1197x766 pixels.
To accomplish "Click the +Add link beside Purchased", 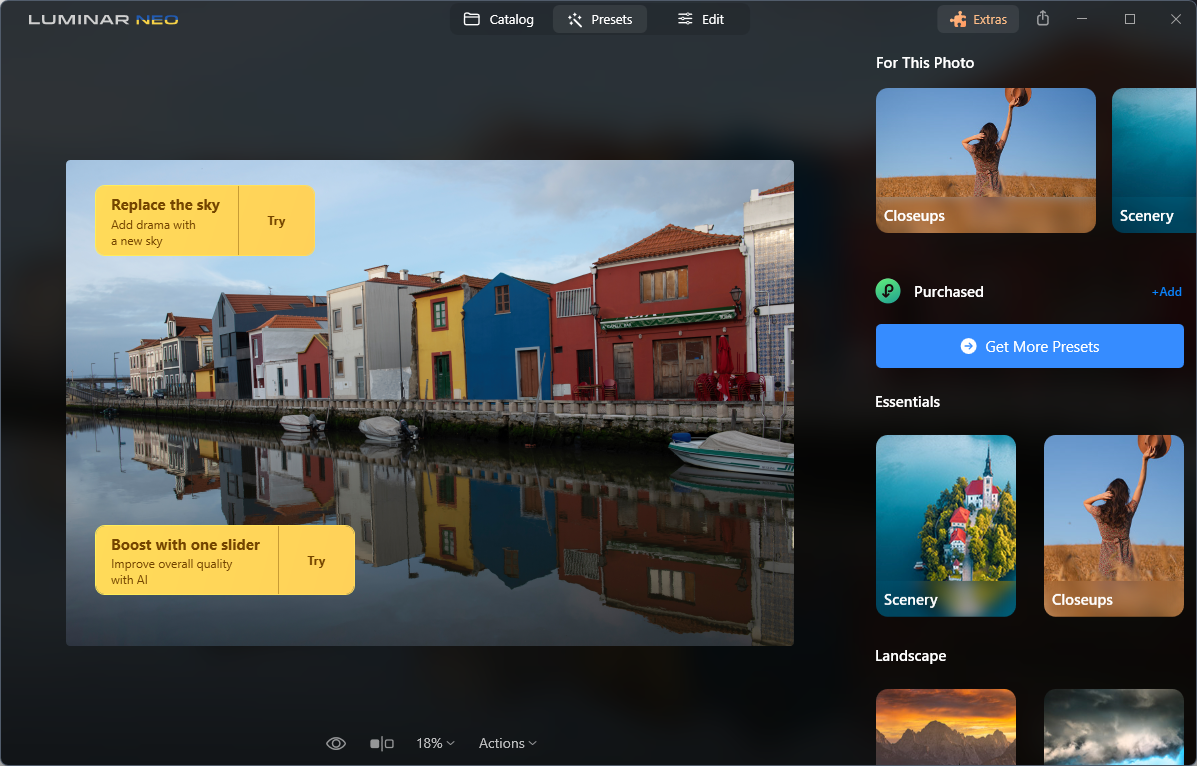I will tap(1166, 292).
